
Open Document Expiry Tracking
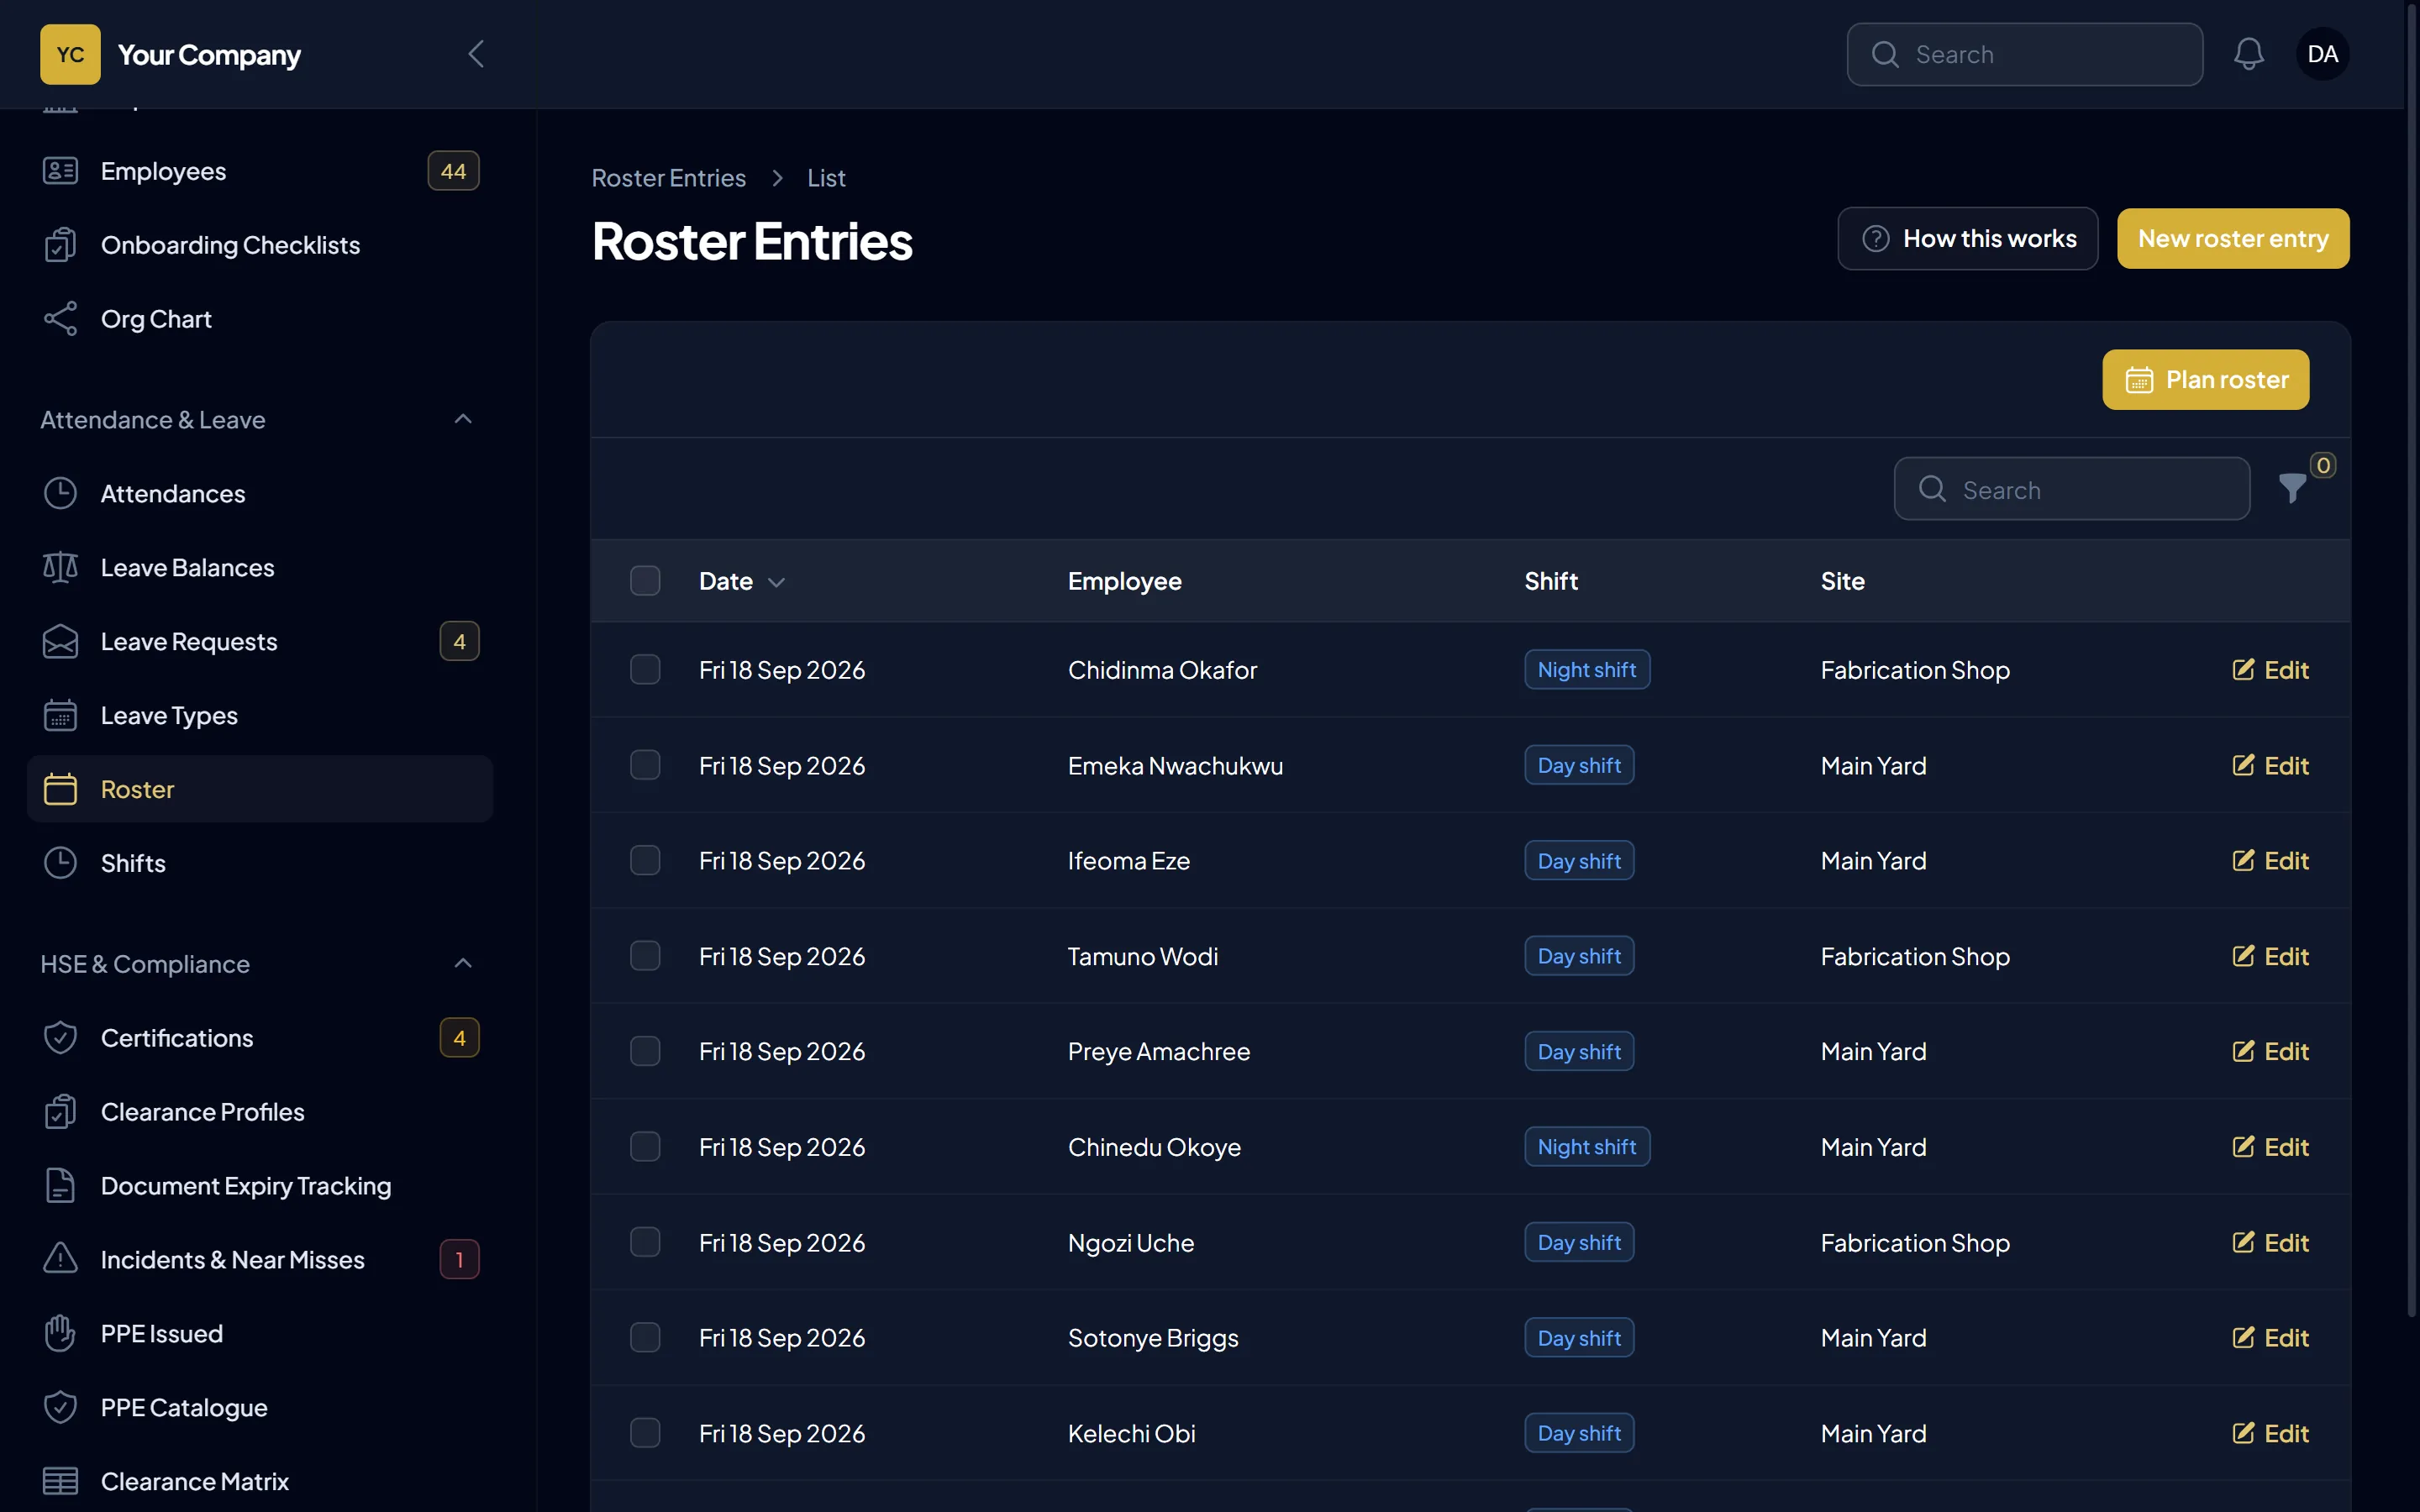pos(260,1185)
